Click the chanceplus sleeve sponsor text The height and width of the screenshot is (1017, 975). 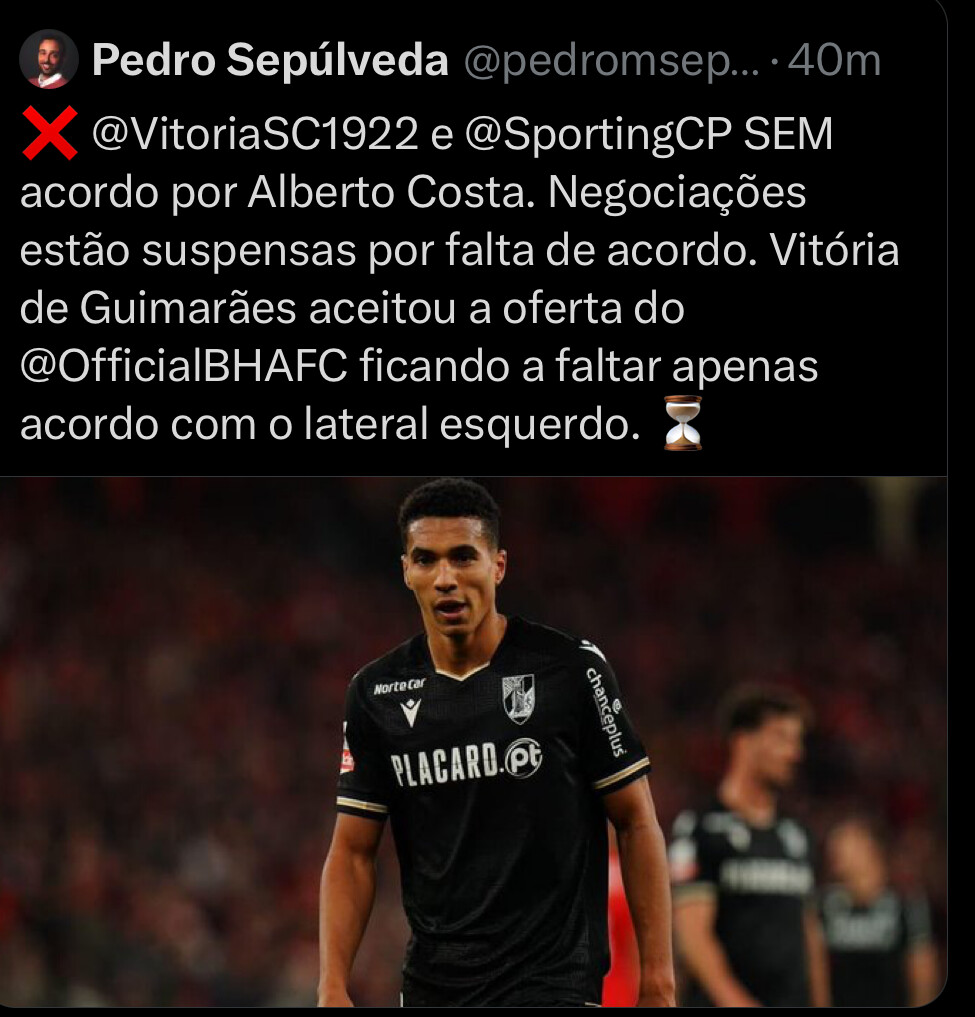click(x=606, y=712)
